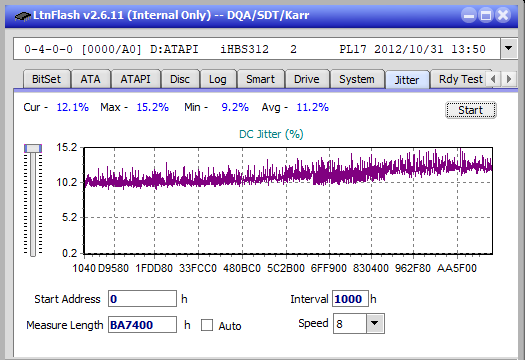This screenshot has height=360, width=525.
Task: Click the vertical scale slider thumb
Action: pos(33,148)
